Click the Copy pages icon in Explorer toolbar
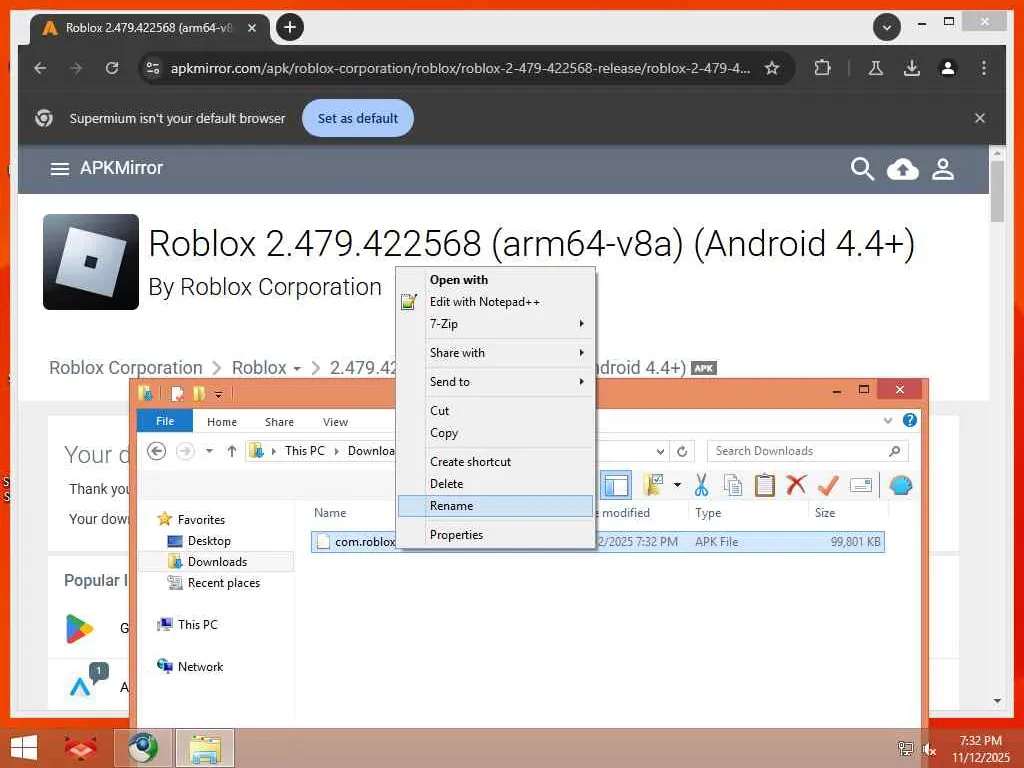 click(733, 485)
